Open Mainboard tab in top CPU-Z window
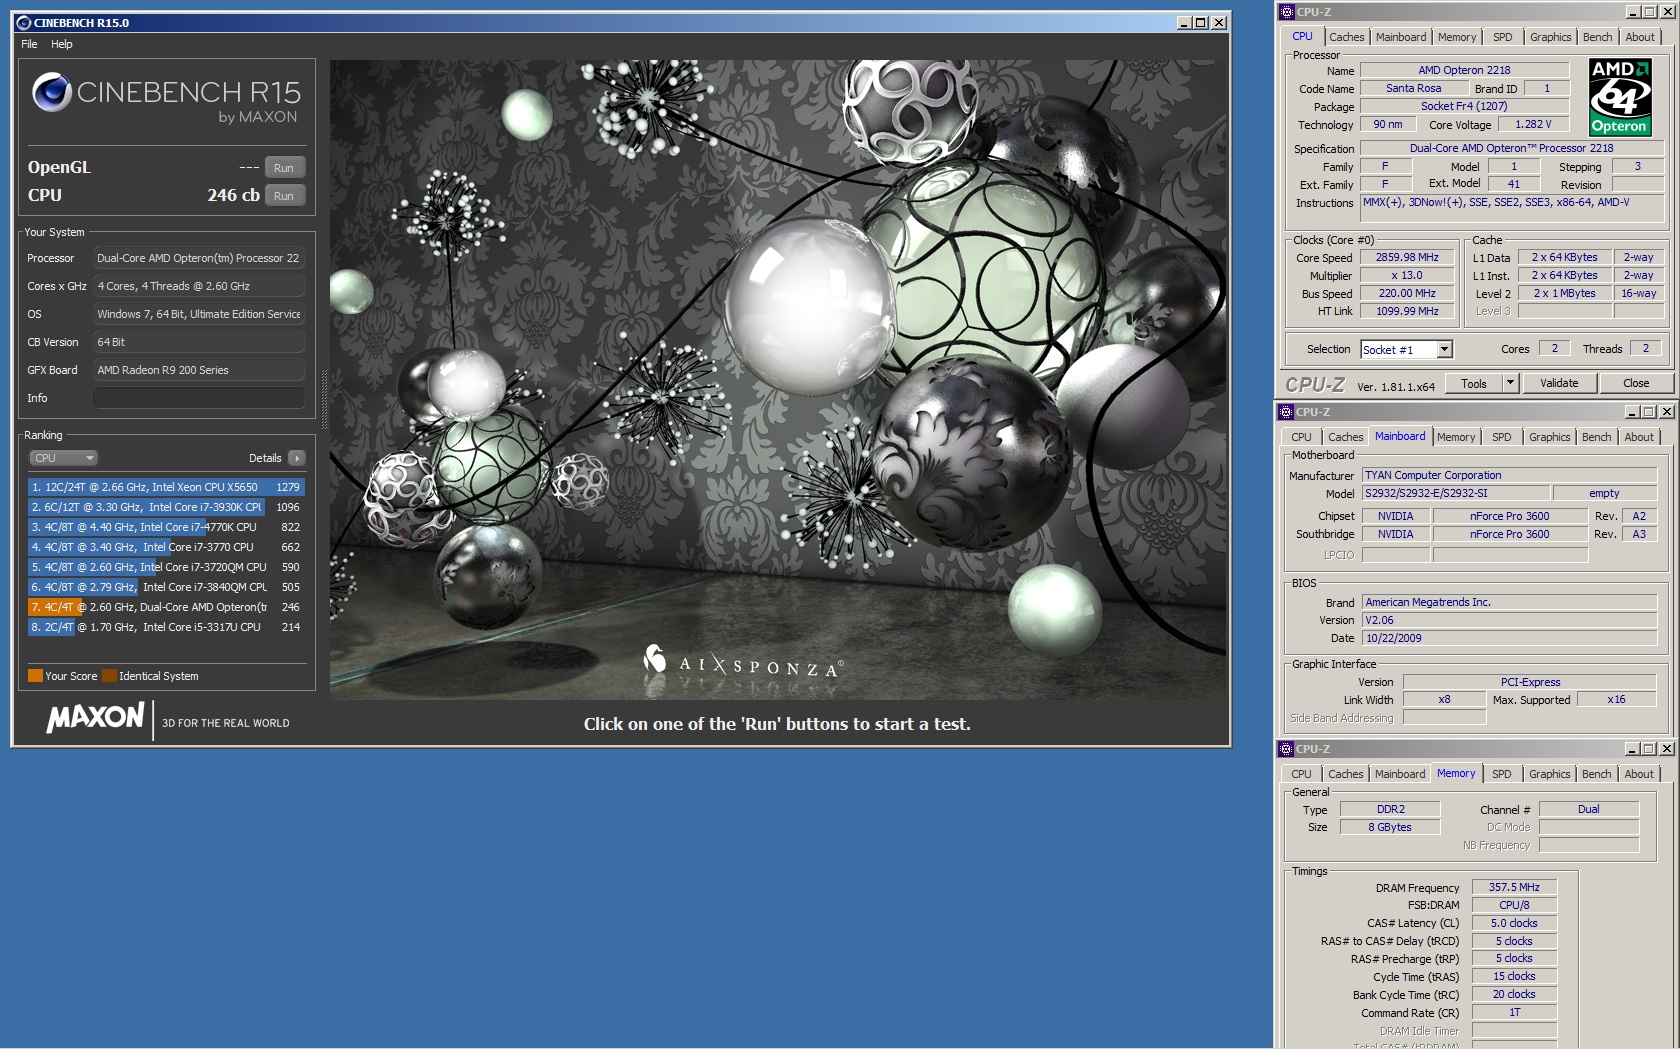 [x=1401, y=37]
